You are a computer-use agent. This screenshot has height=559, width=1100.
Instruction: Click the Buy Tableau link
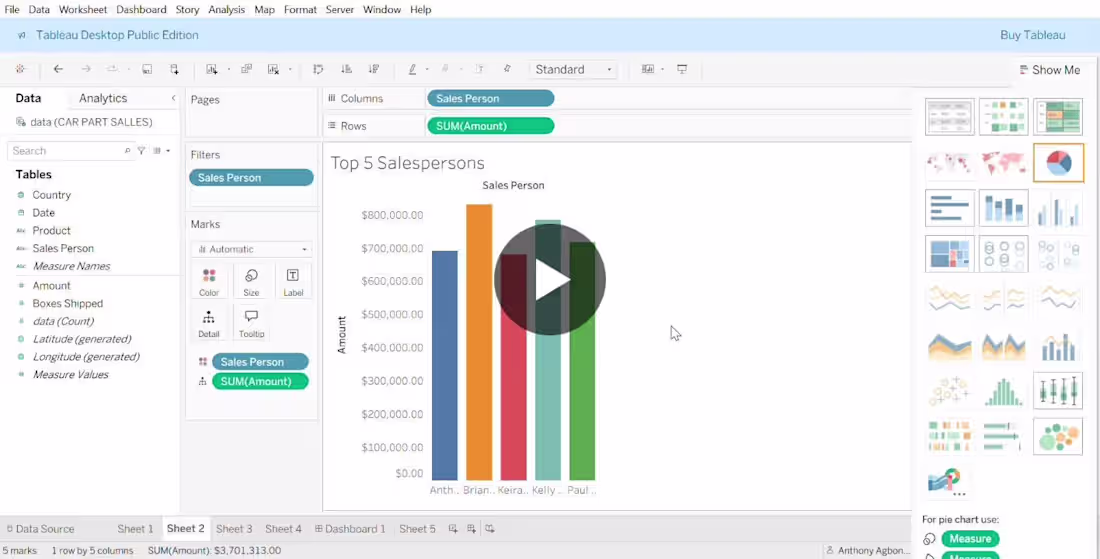pyautogui.click(x=1033, y=35)
